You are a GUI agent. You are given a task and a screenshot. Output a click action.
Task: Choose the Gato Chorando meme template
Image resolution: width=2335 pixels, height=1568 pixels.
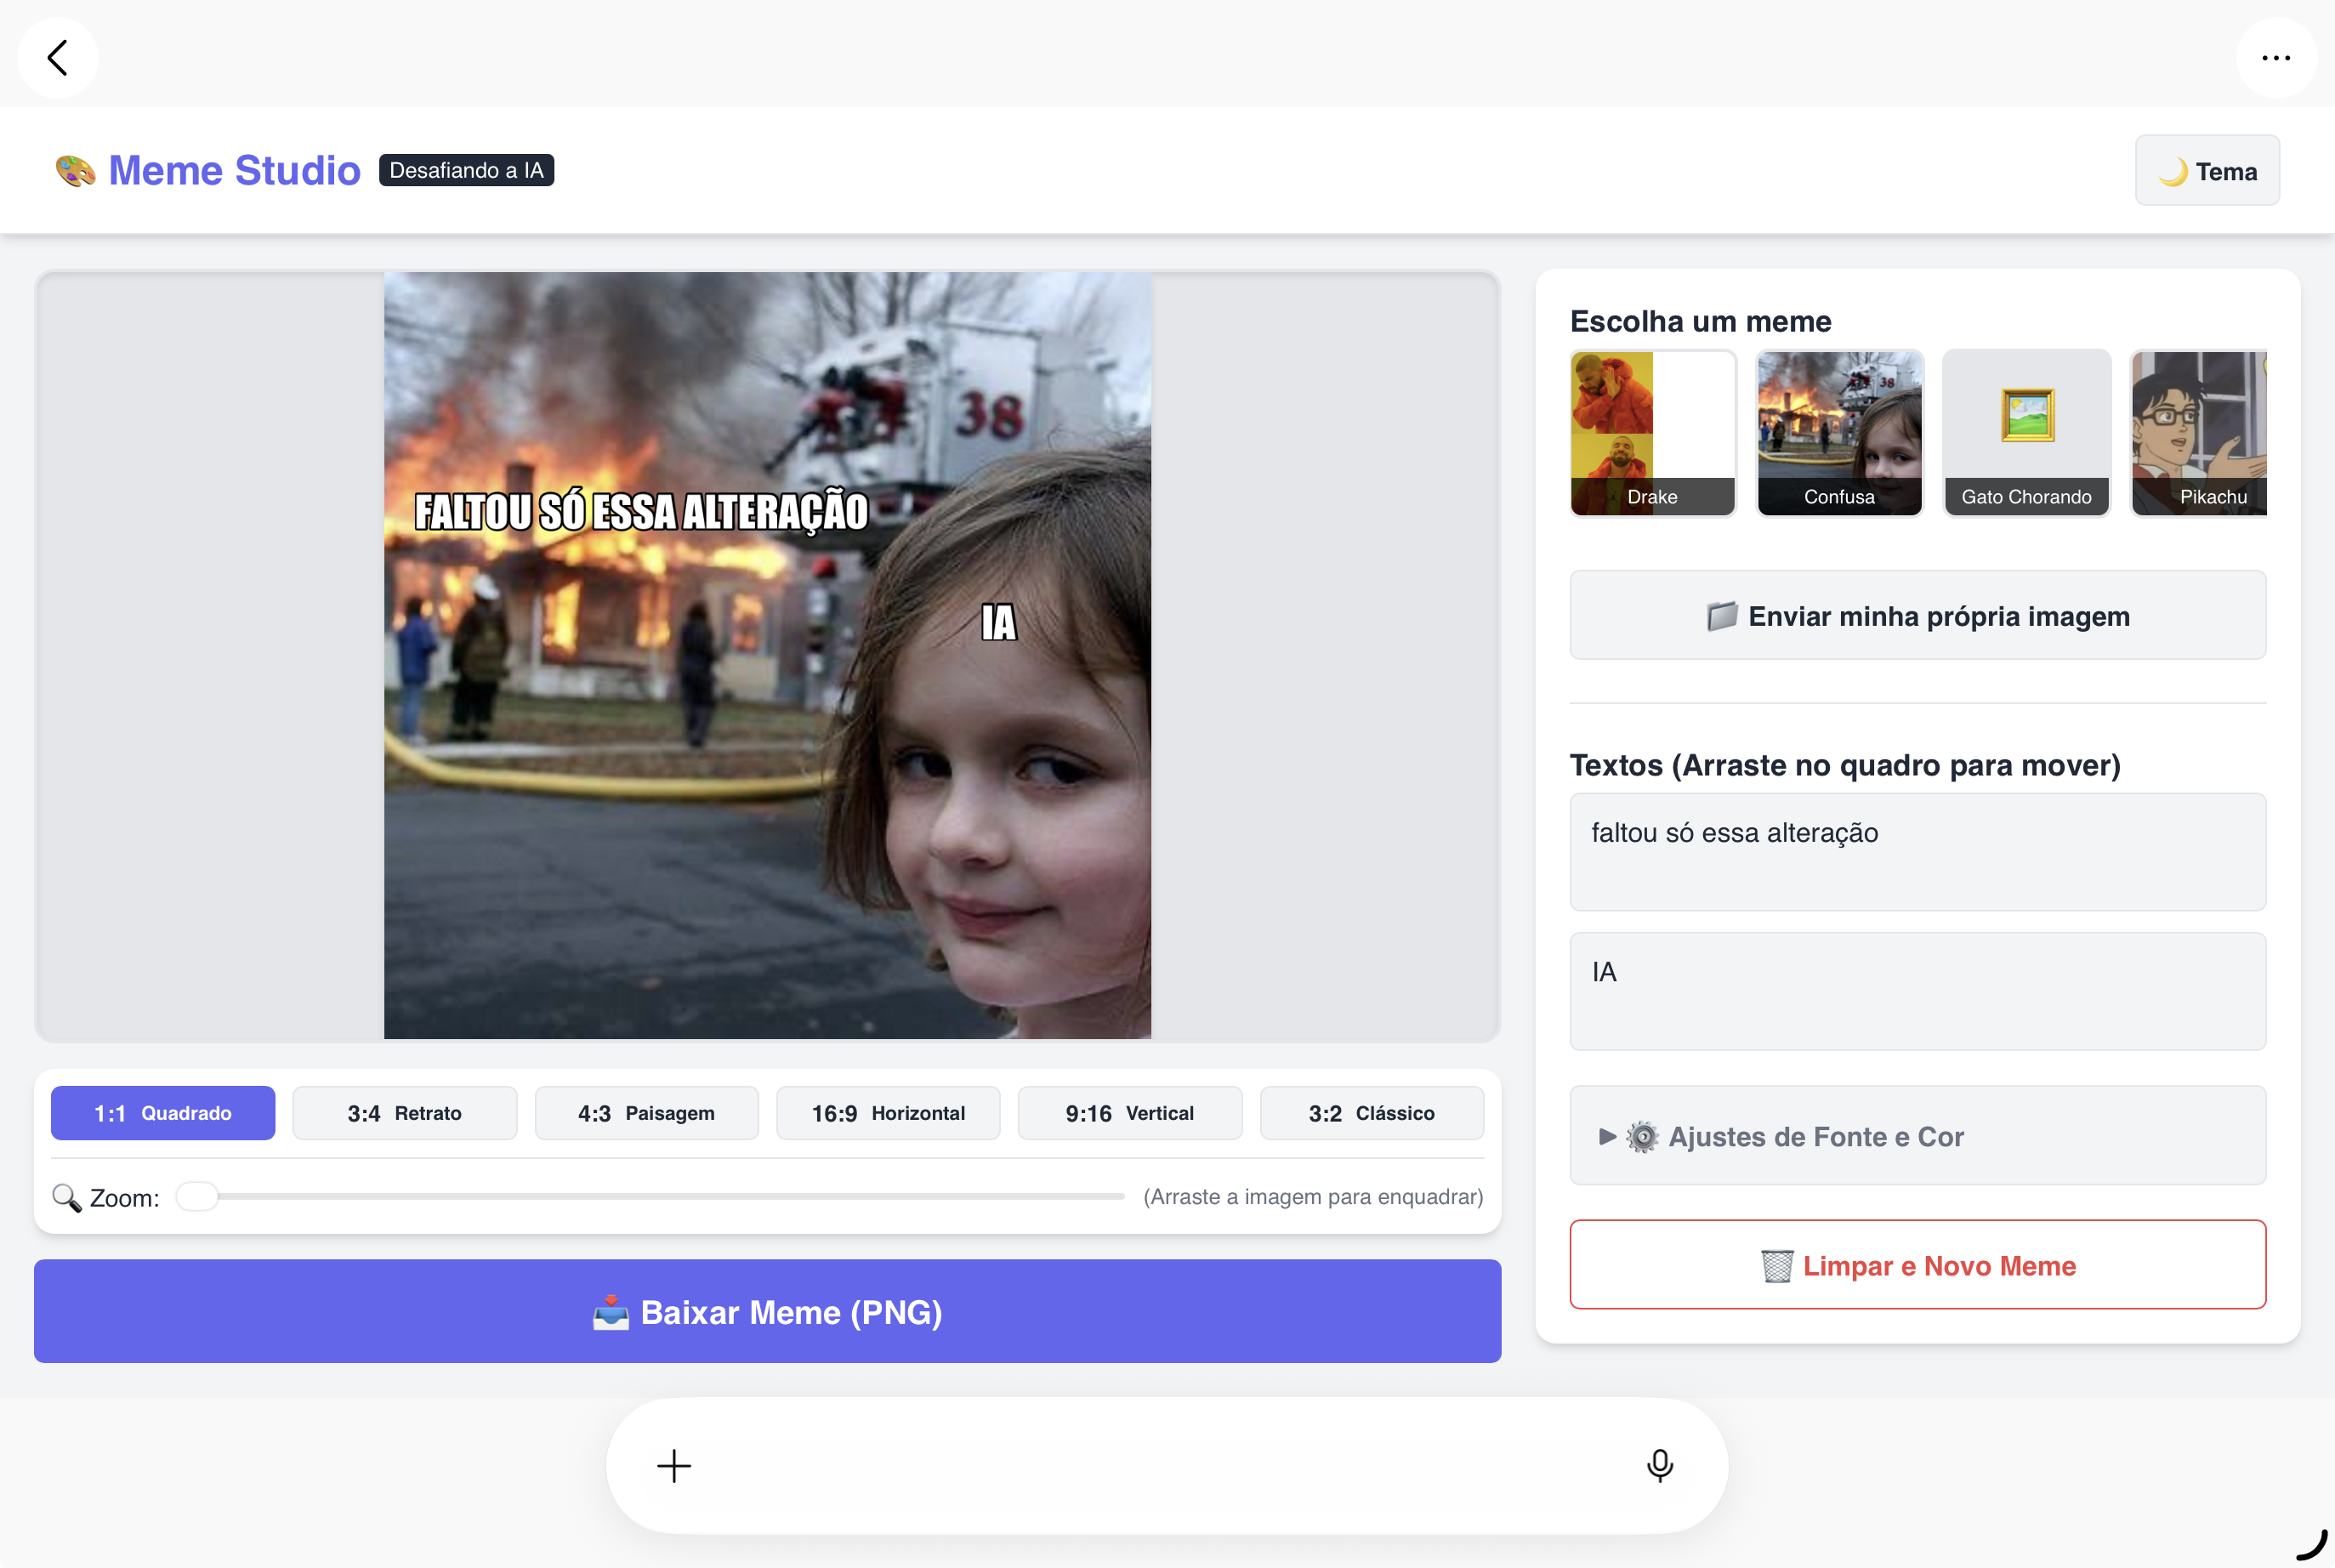[x=2027, y=433]
